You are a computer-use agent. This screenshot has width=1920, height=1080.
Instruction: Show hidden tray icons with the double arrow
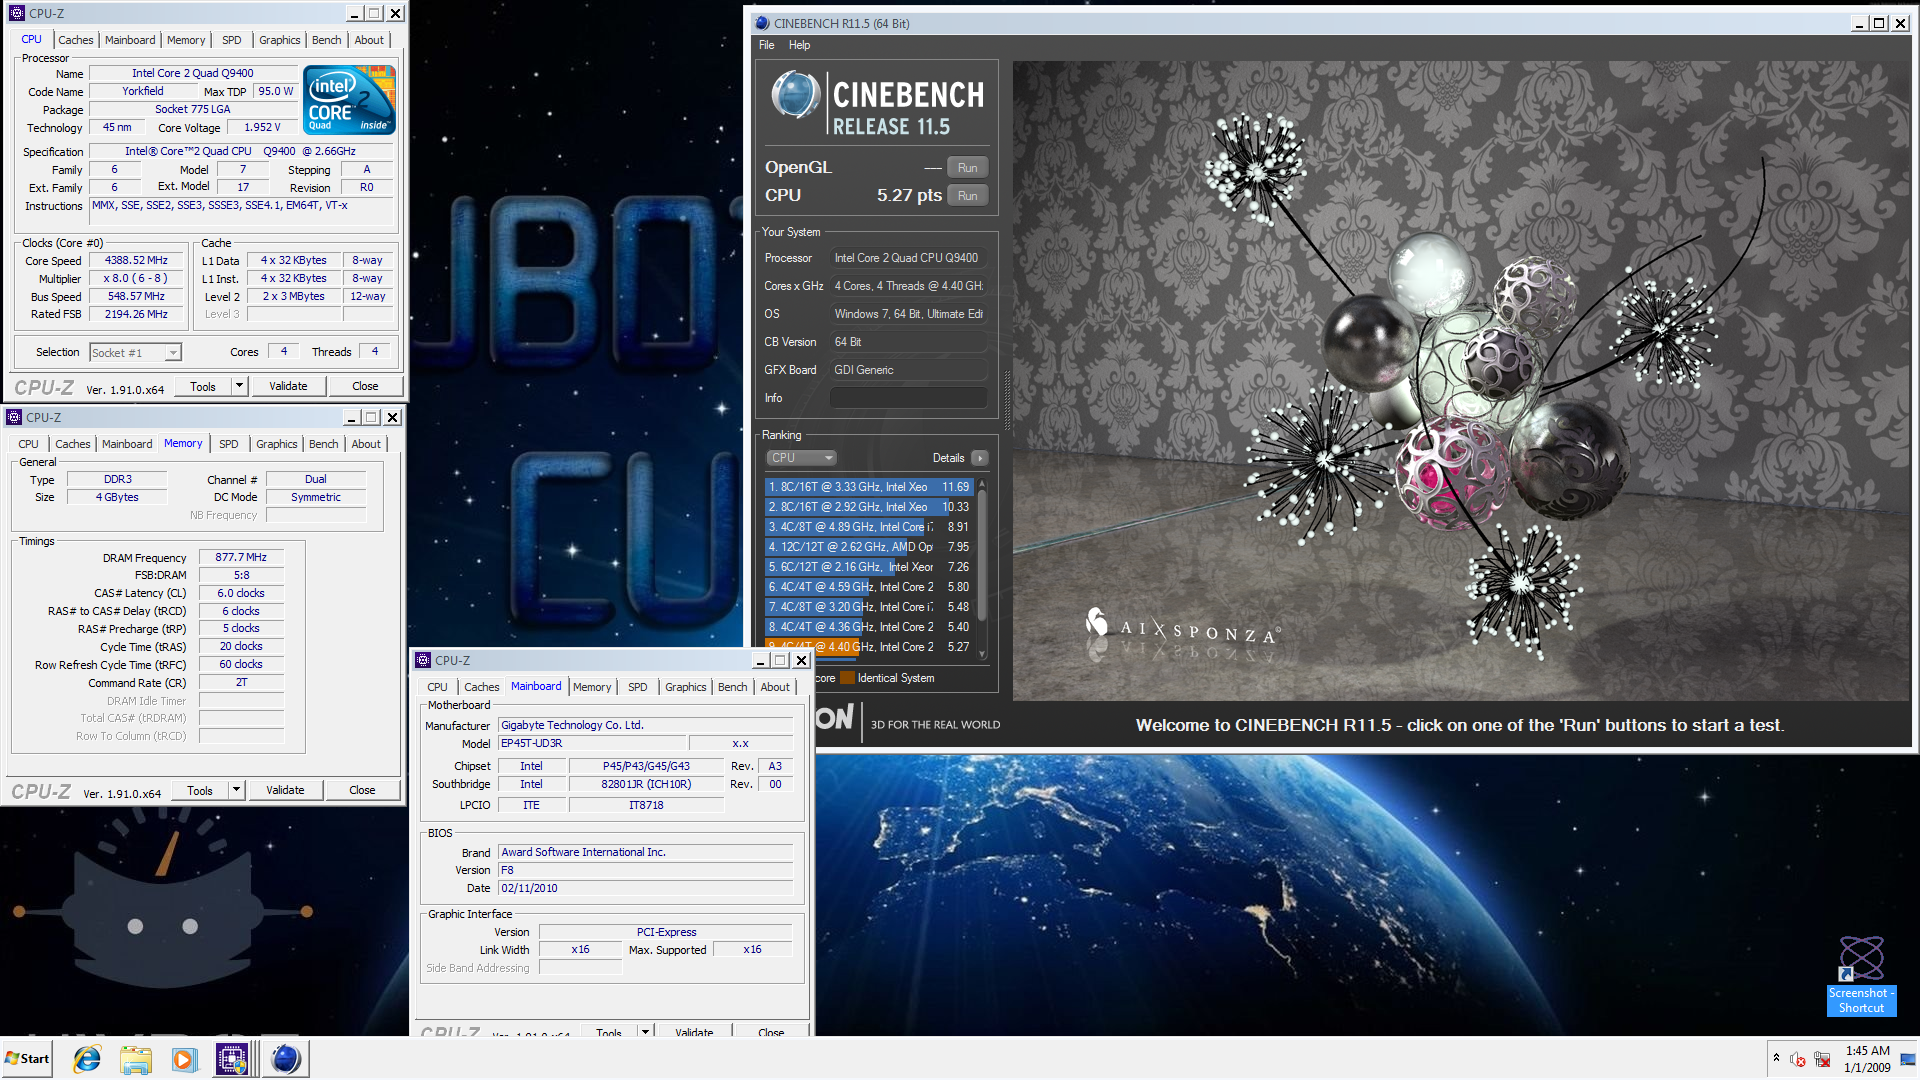(1776, 1057)
